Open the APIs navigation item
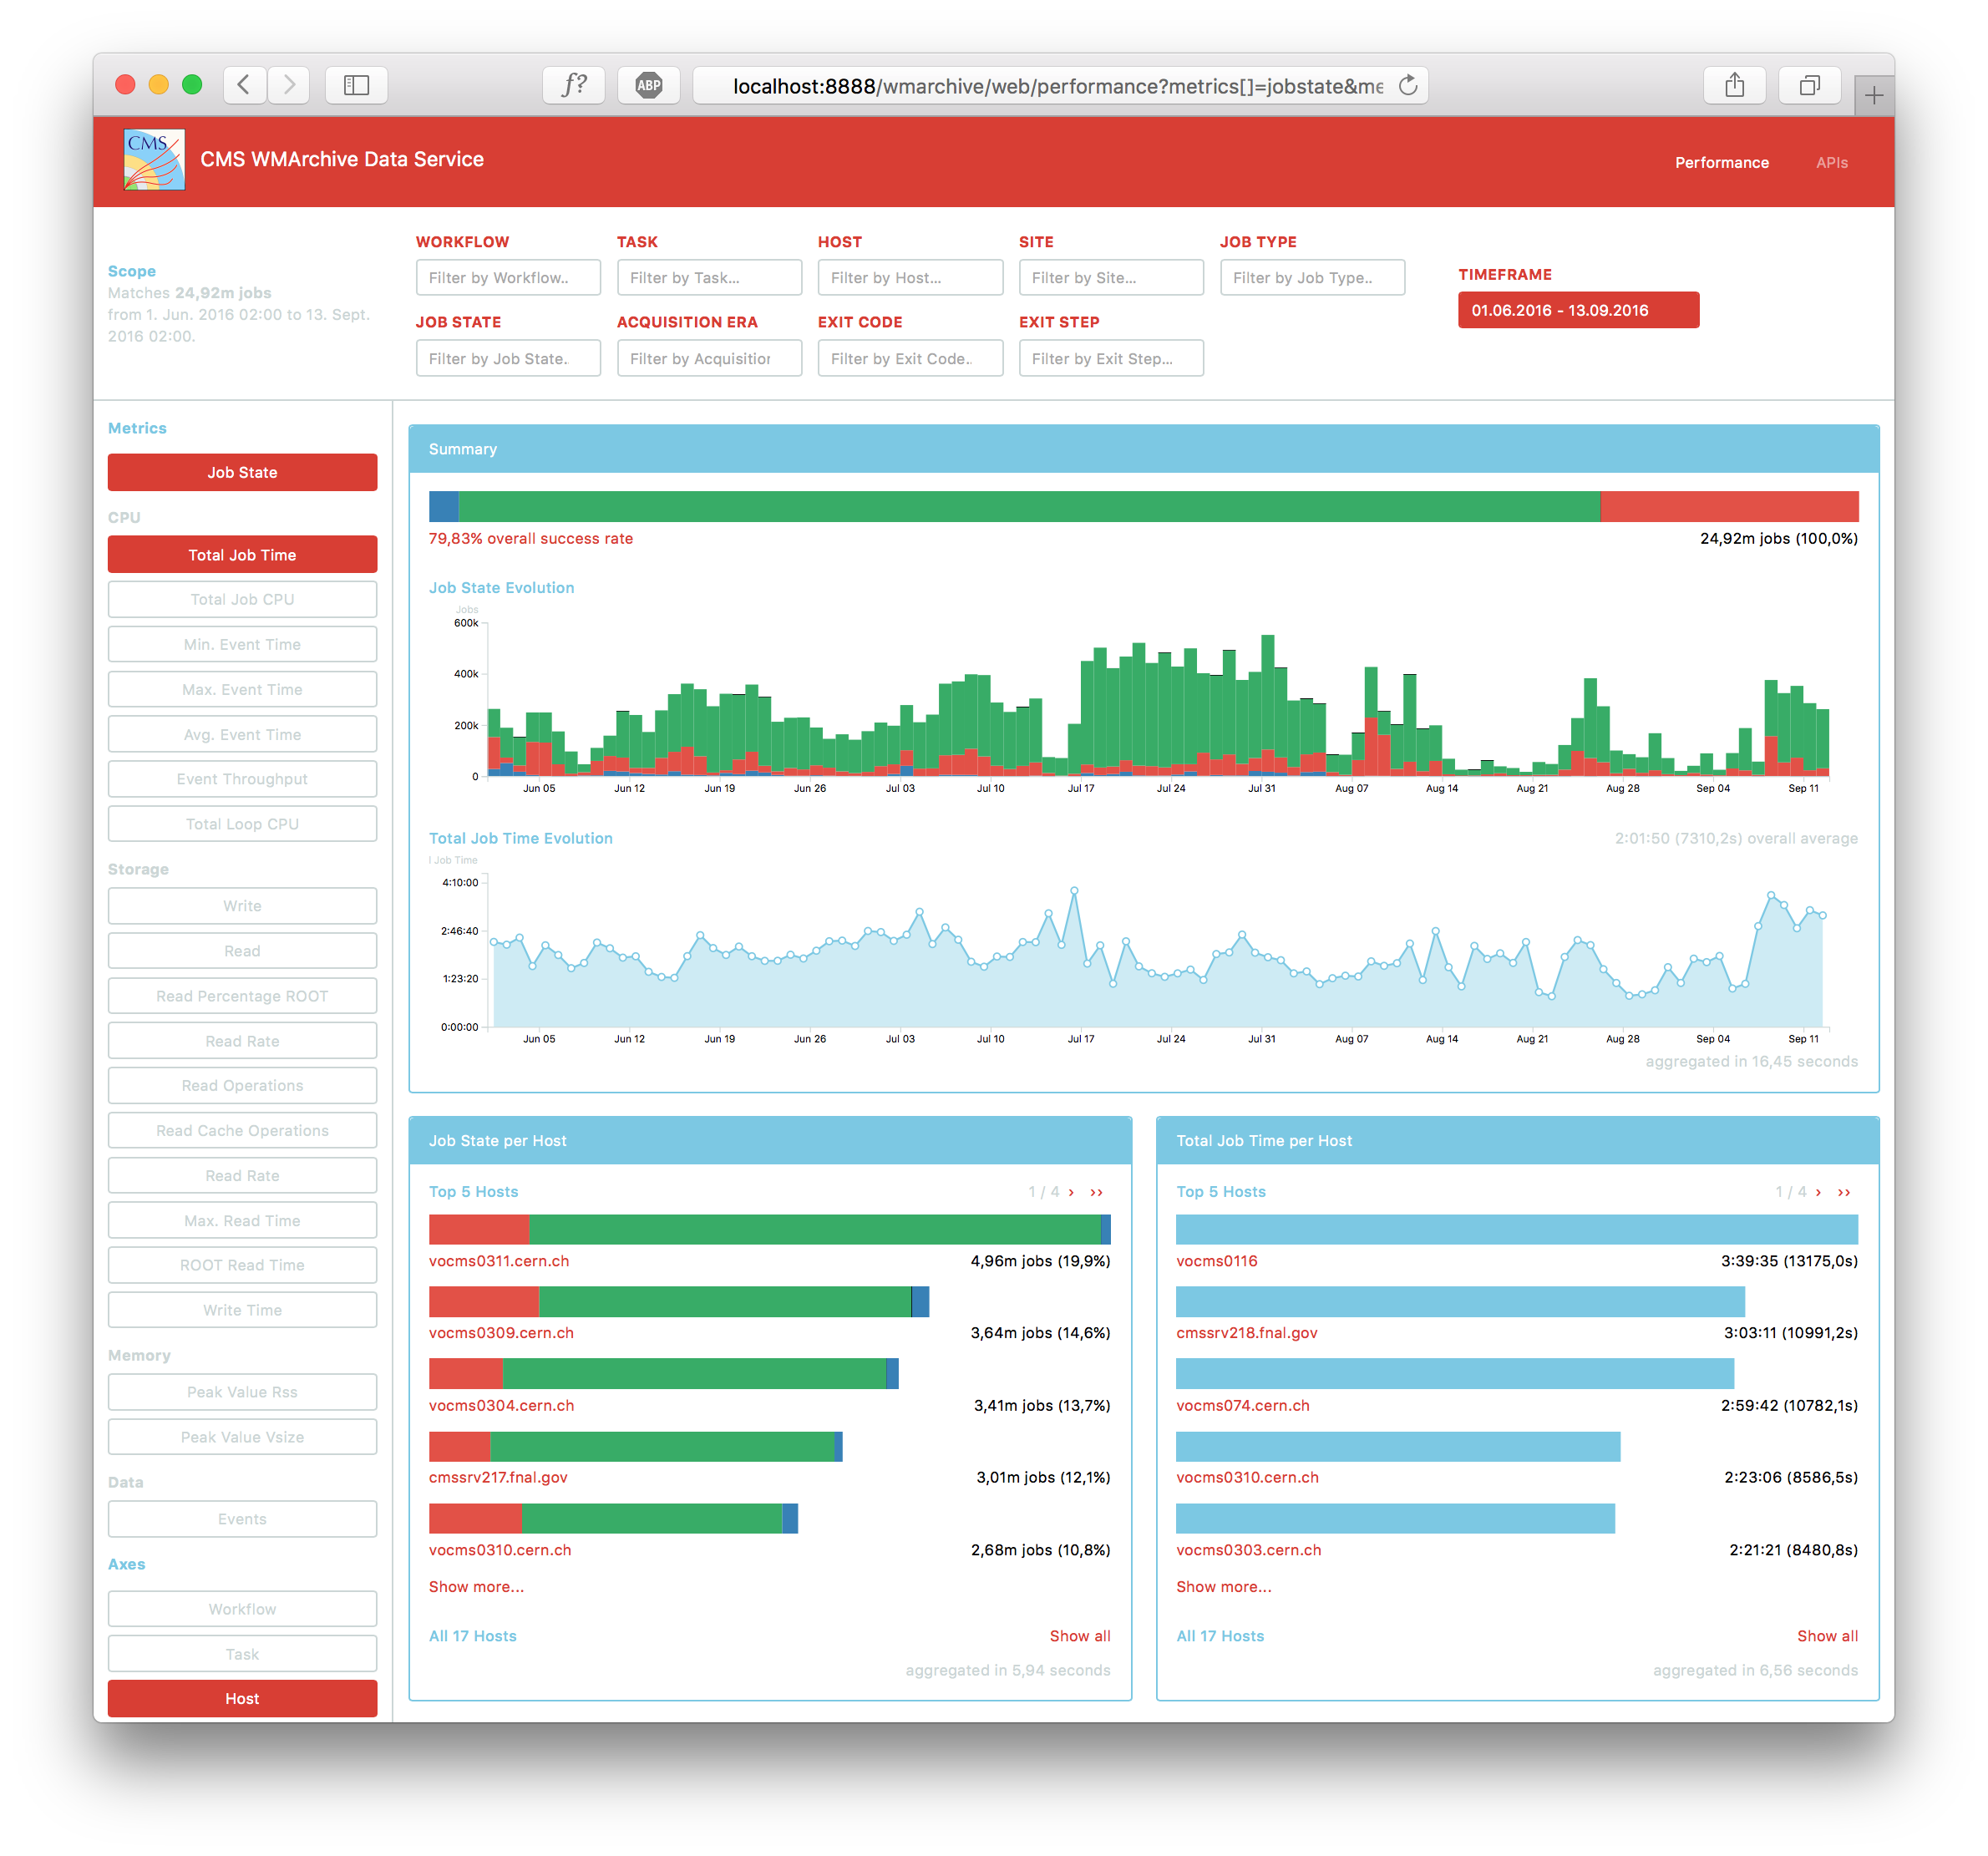 [1831, 162]
